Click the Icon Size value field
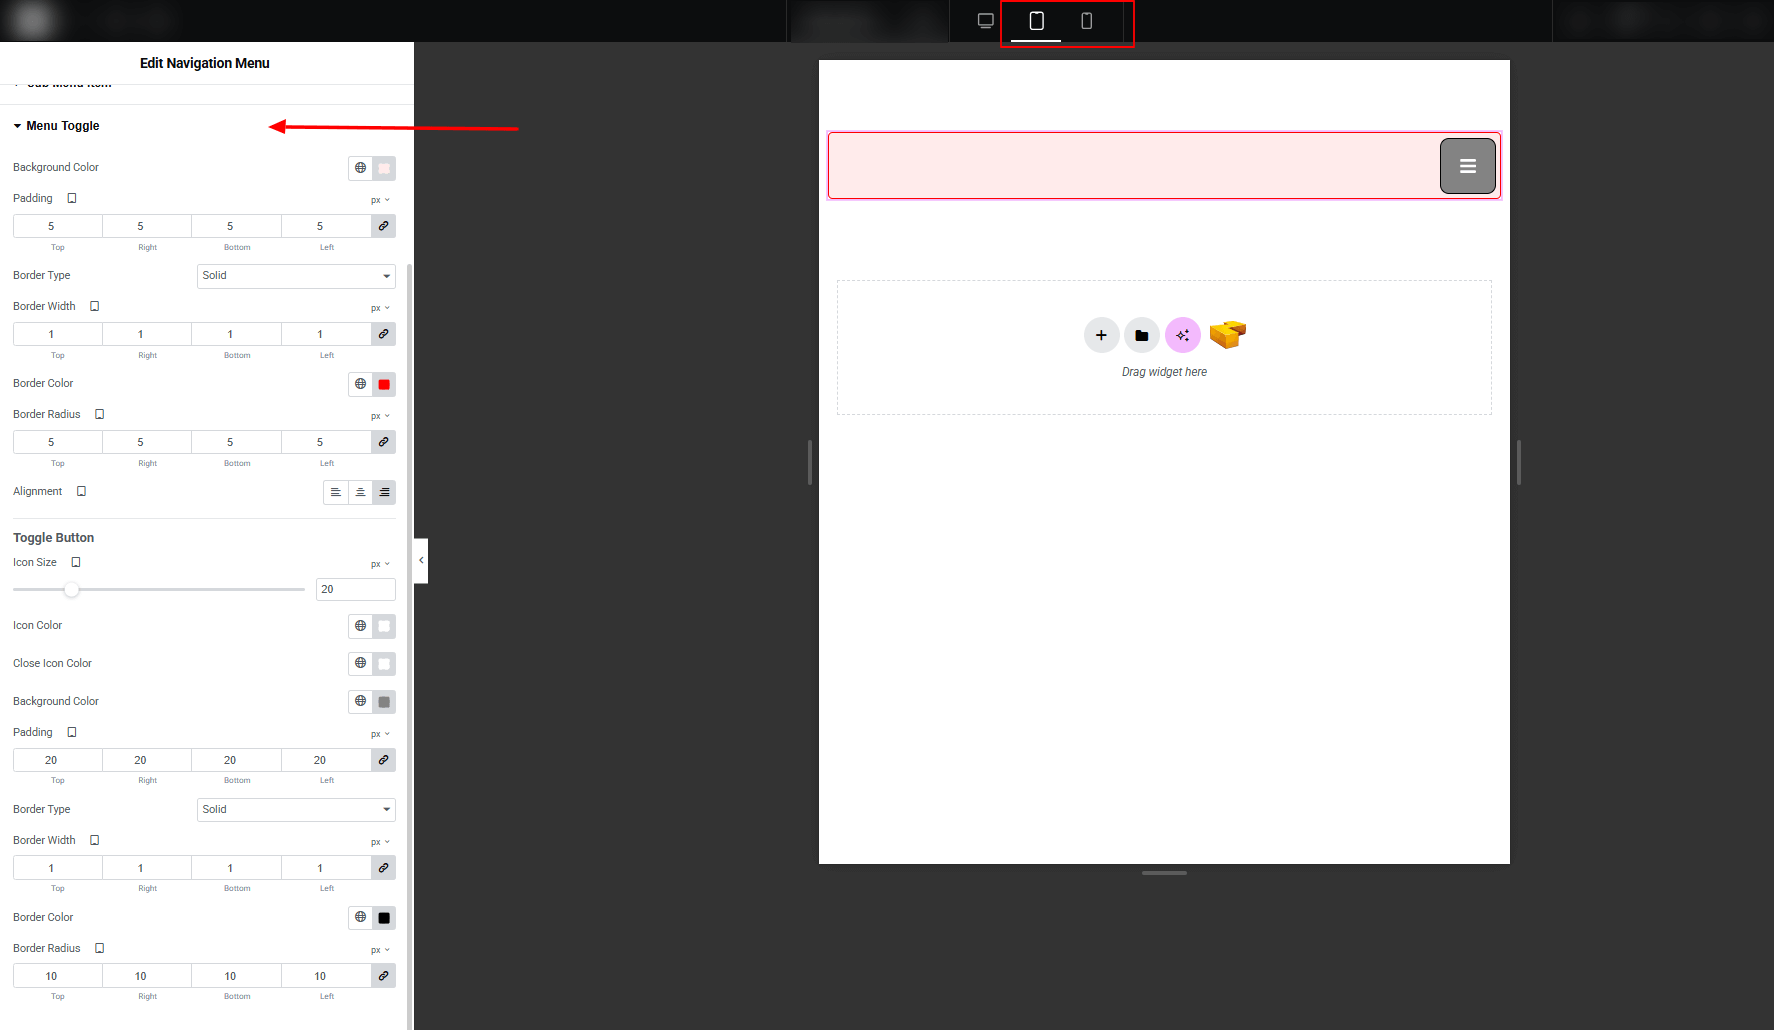The image size is (1774, 1030). click(x=355, y=590)
